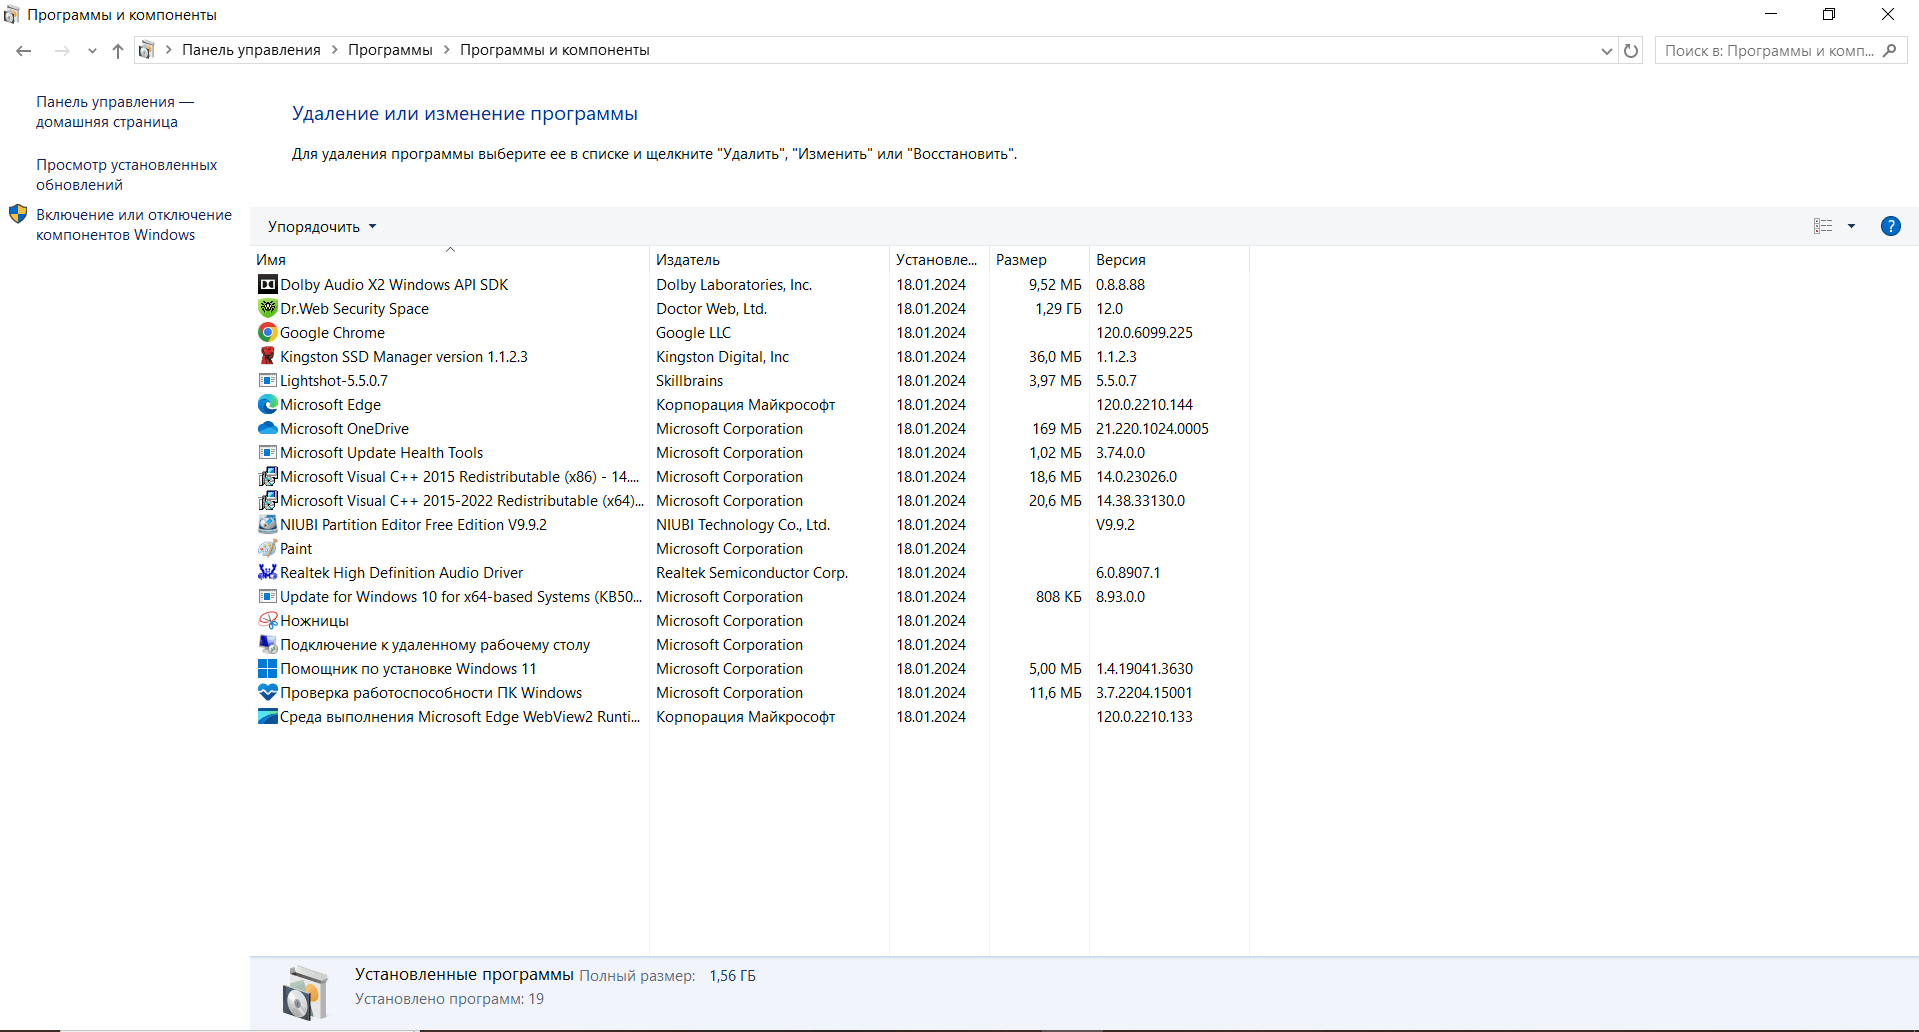This screenshot has width=1919, height=1032.
Task: Click the Visual C++ 2015-2022 Redistributable (x64) icon
Action: tap(267, 501)
